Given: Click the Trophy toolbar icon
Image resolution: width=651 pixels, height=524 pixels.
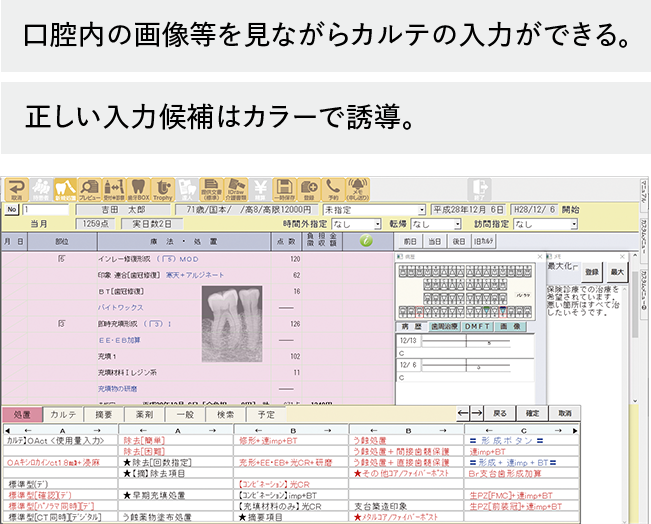Looking at the screenshot, I should pos(162,189).
